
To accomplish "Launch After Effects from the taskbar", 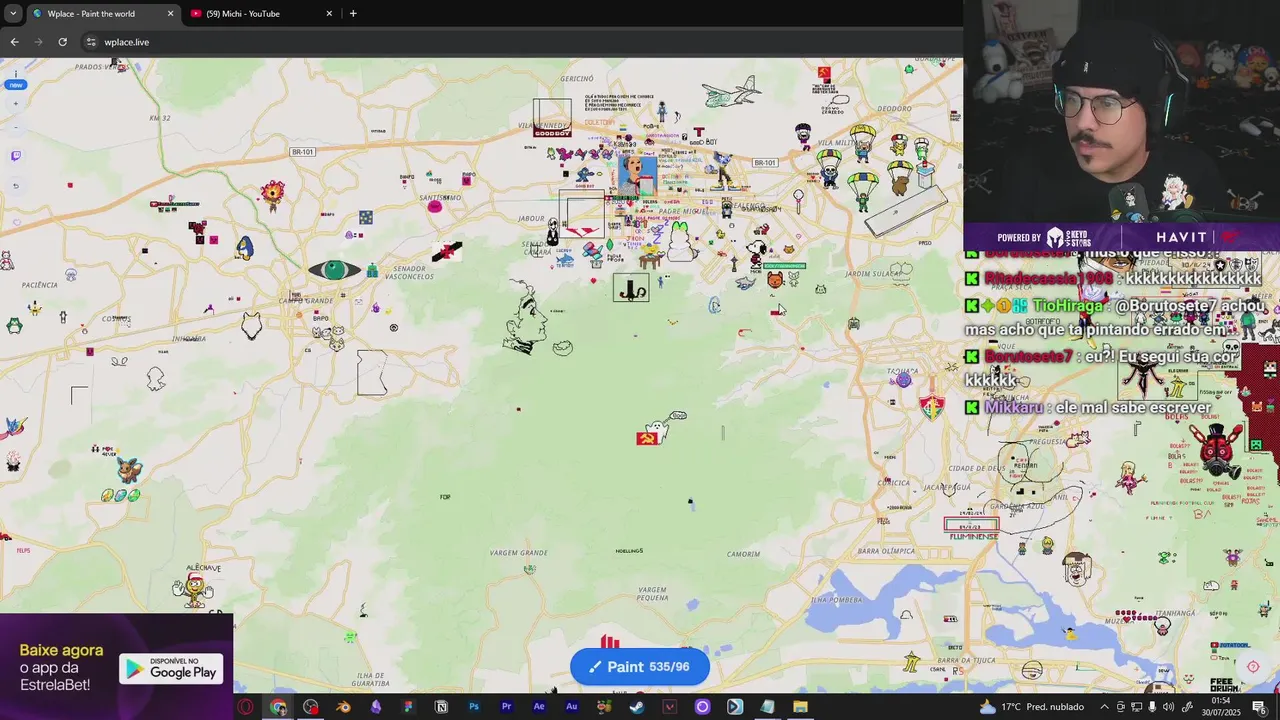I will click(539, 707).
